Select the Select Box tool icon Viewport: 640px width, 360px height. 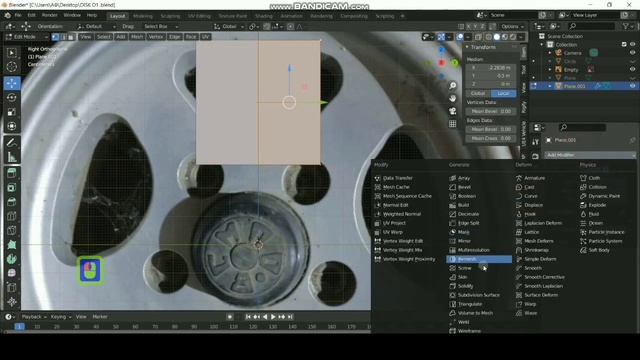(x=12, y=53)
